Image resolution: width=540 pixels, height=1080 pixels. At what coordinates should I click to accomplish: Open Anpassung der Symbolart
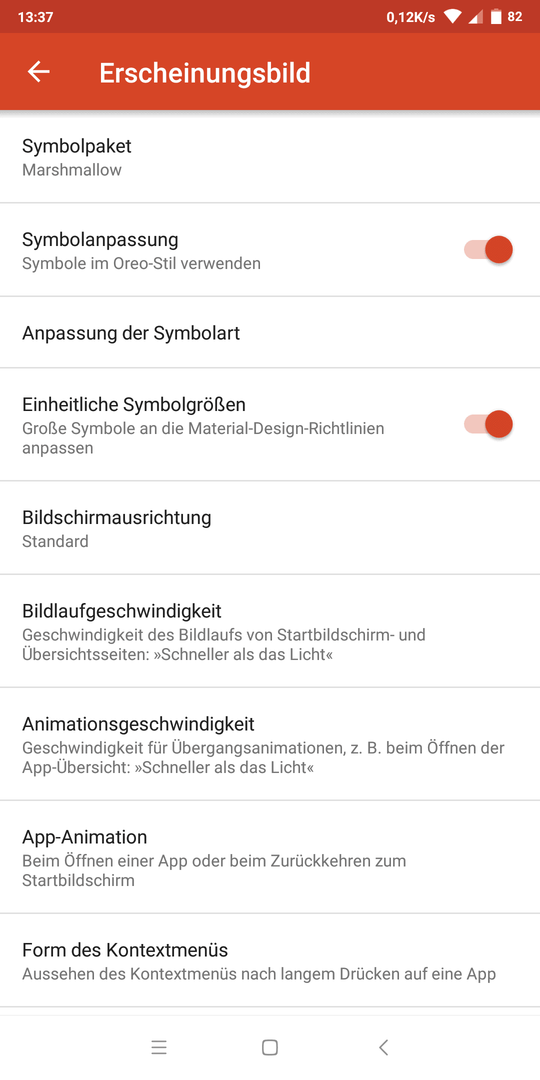[x=270, y=333]
